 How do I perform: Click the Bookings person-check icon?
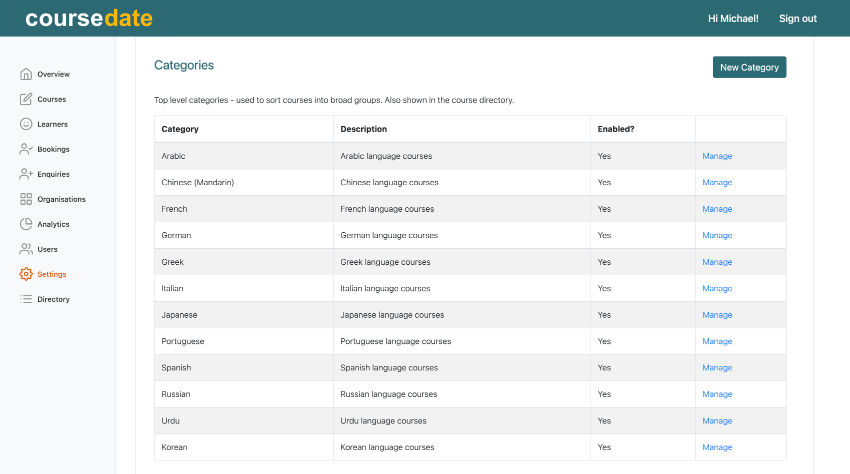pos(26,149)
